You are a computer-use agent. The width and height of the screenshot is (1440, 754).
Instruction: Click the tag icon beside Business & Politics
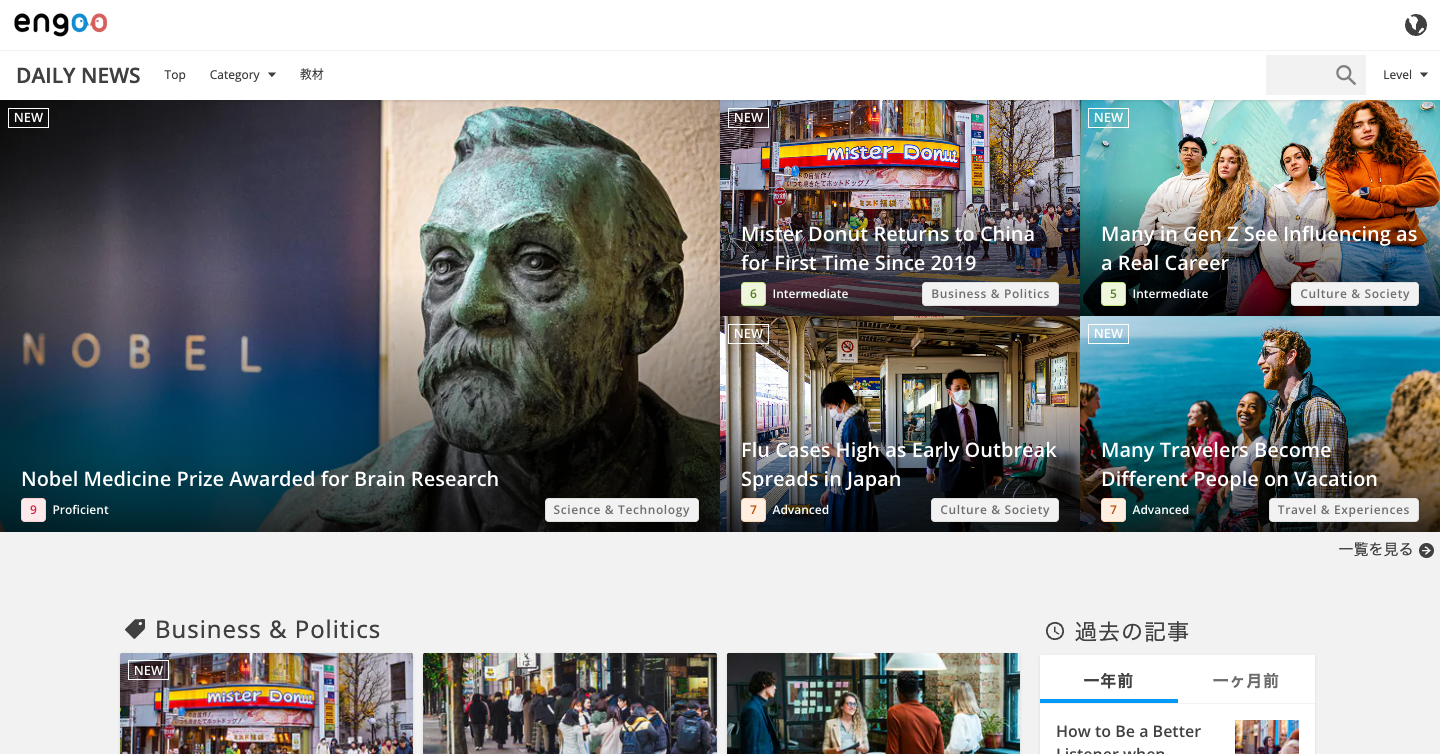135,629
